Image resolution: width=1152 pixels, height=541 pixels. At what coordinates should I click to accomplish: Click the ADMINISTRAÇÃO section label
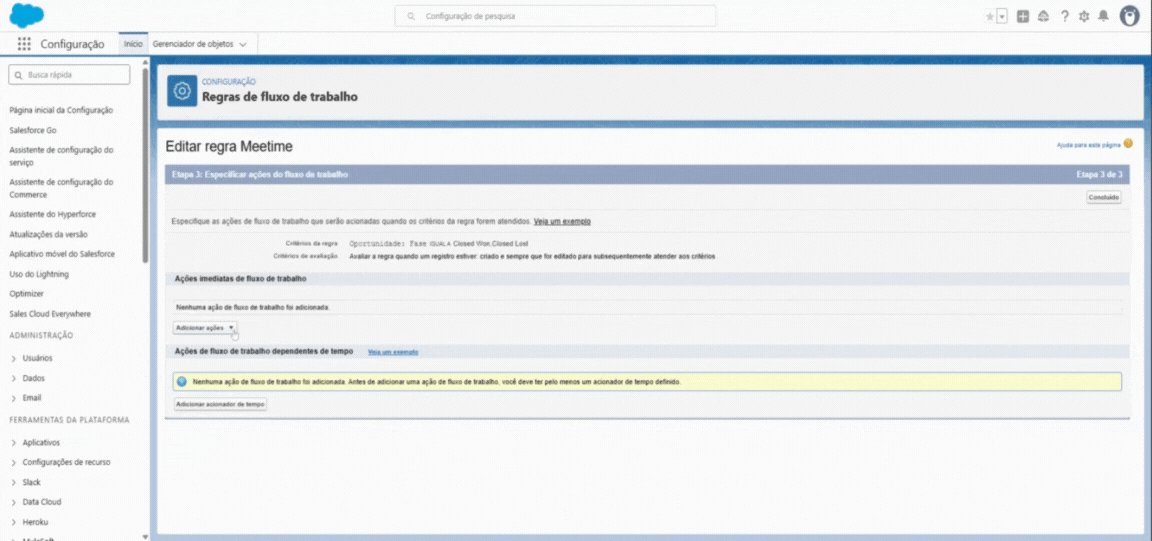(41, 335)
